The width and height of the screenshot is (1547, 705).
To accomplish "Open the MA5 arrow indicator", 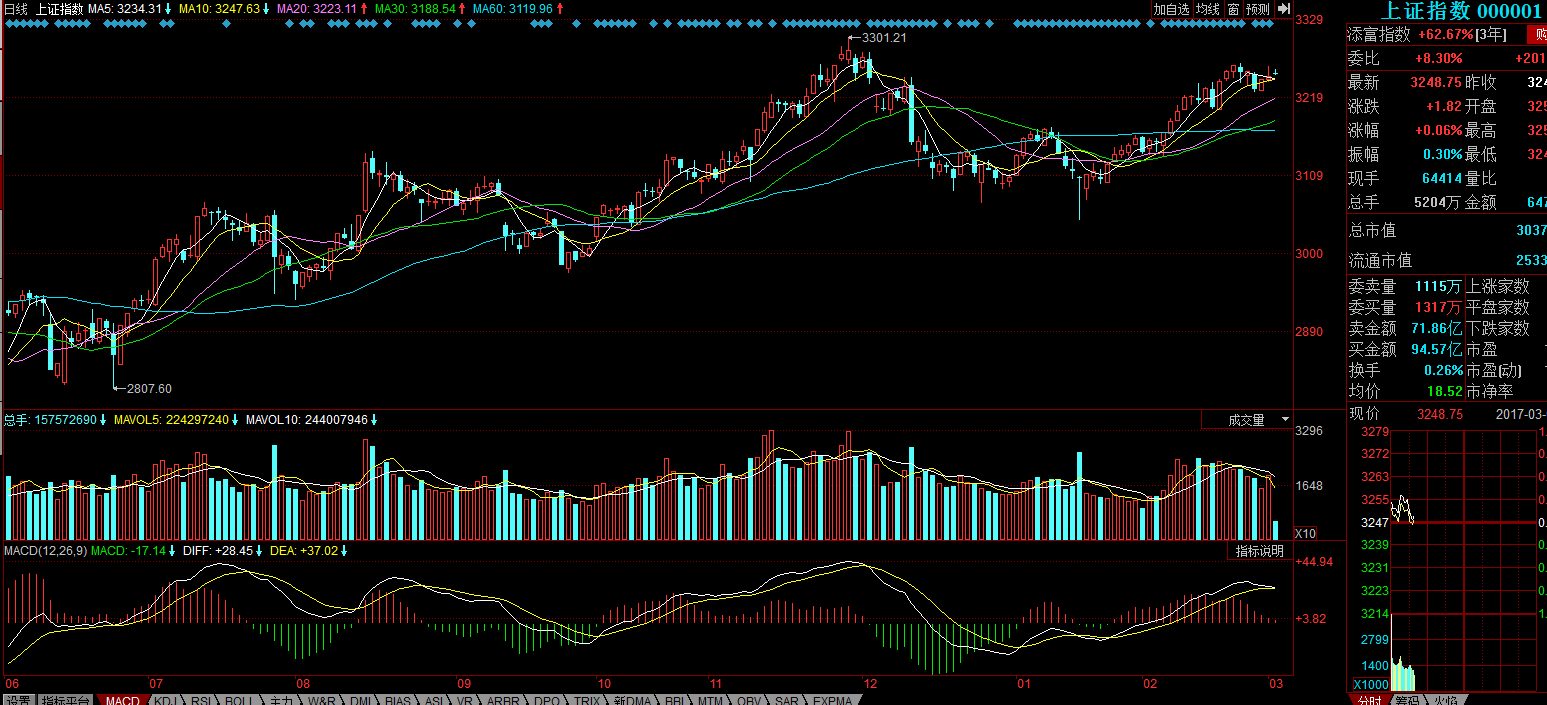I will click(169, 9).
